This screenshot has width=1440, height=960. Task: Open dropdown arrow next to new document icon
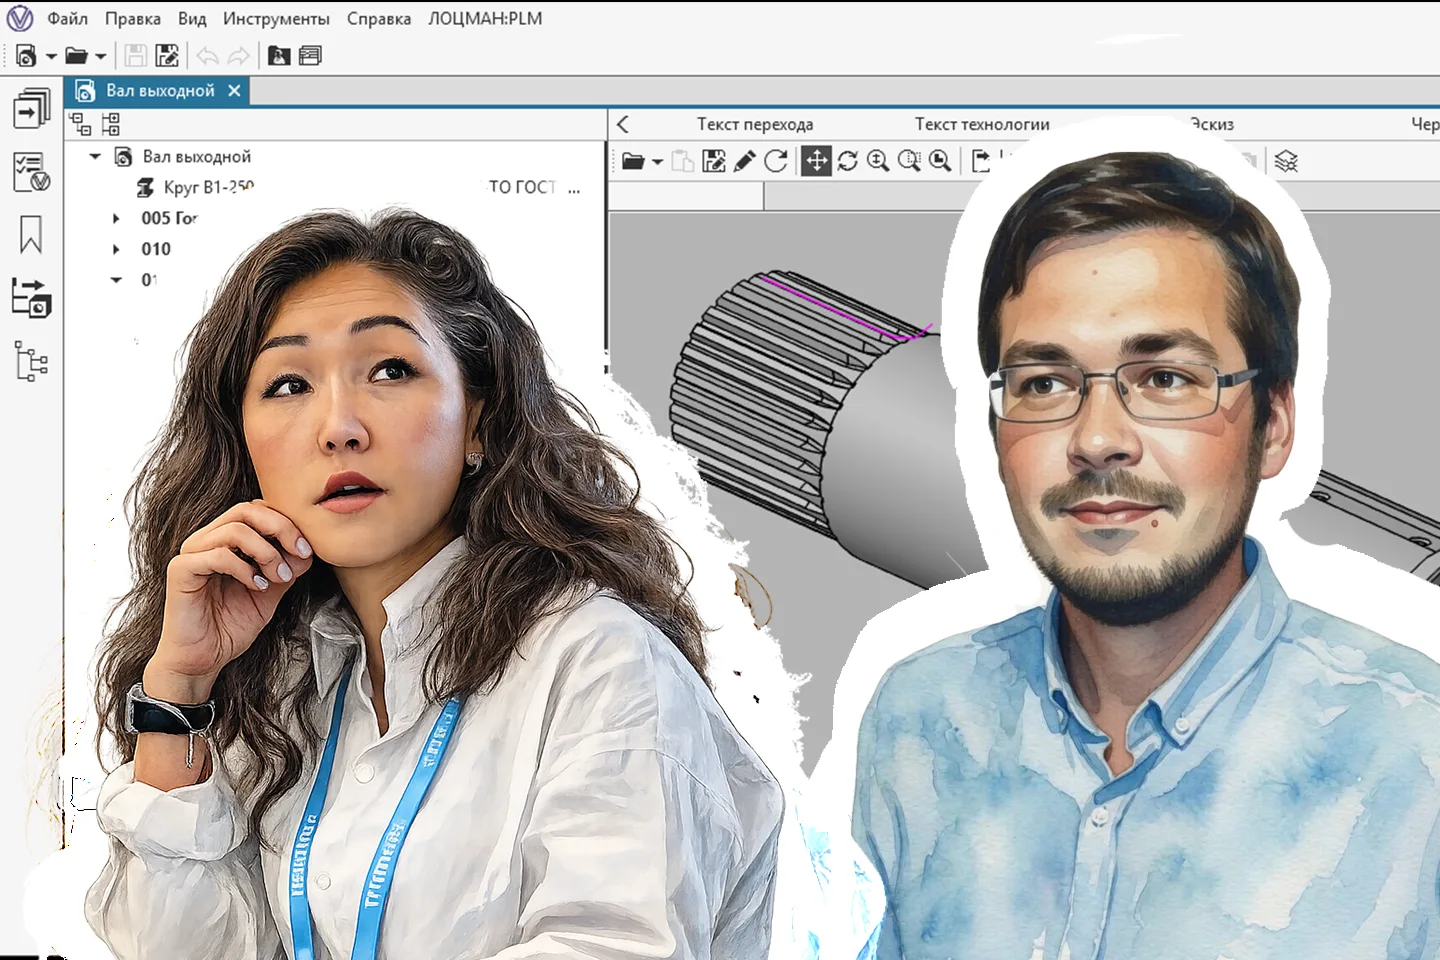click(x=51, y=57)
